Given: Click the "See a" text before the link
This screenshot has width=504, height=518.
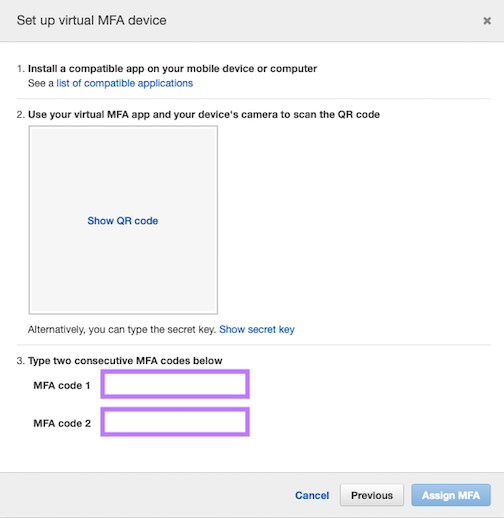Looking at the screenshot, I should coord(41,83).
